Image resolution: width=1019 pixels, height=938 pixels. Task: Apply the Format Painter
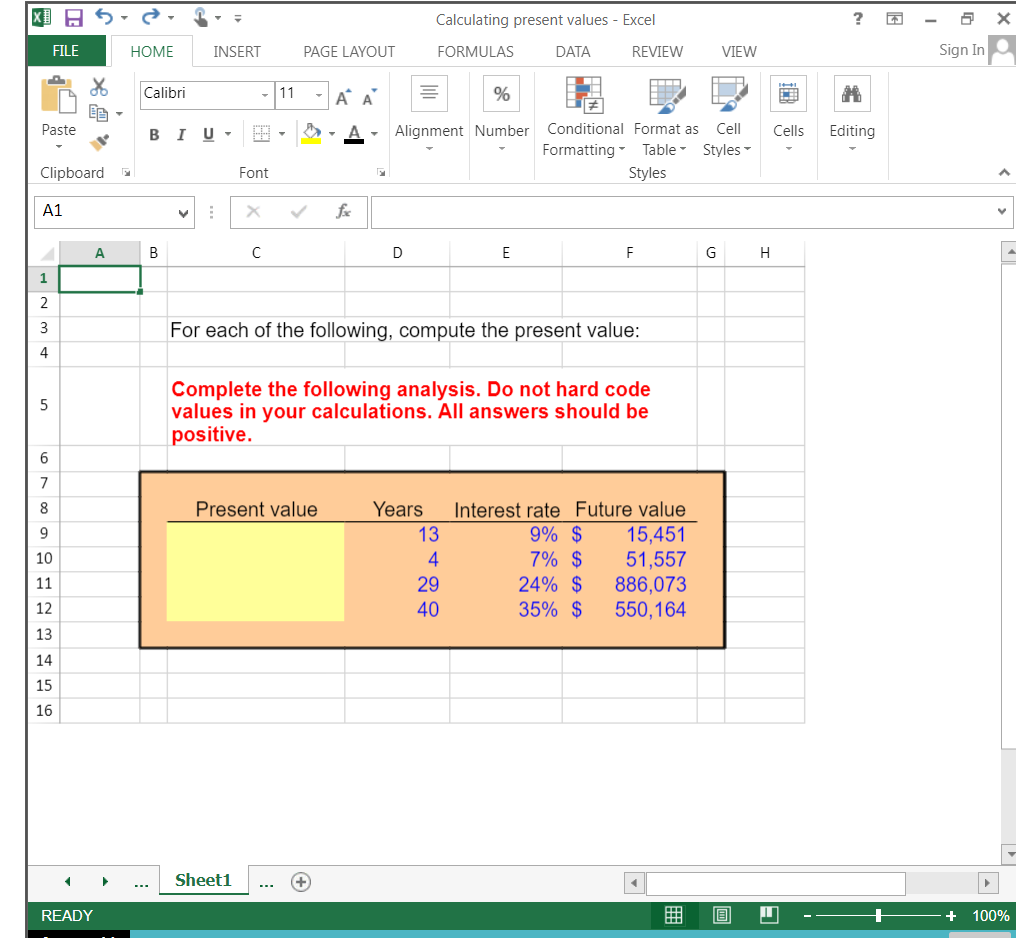(97, 141)
